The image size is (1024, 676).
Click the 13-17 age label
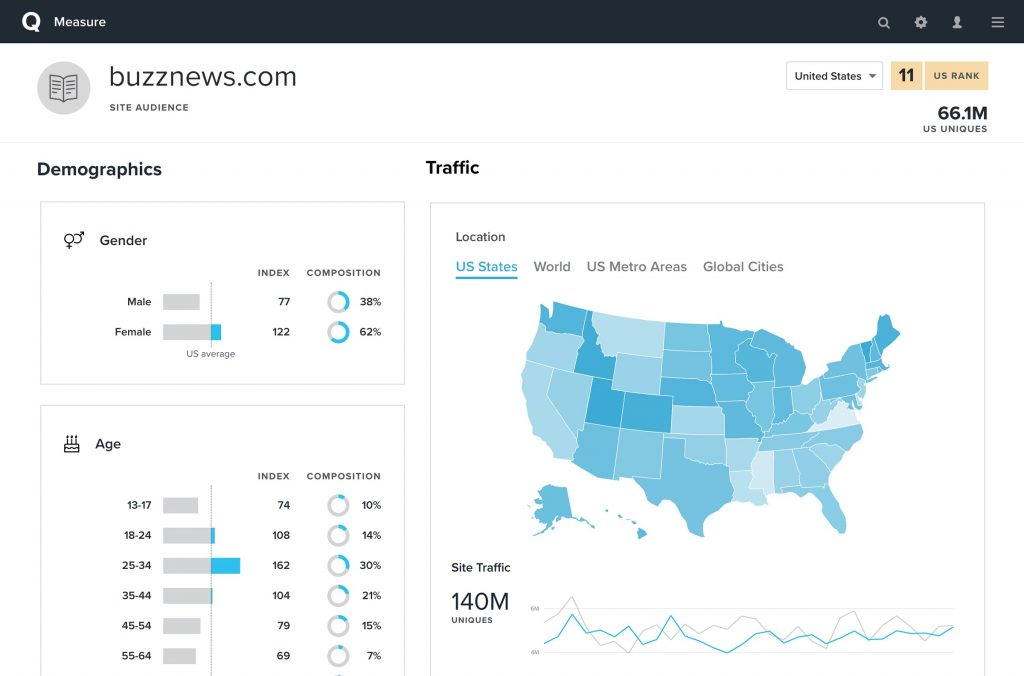tap(138, 505)
